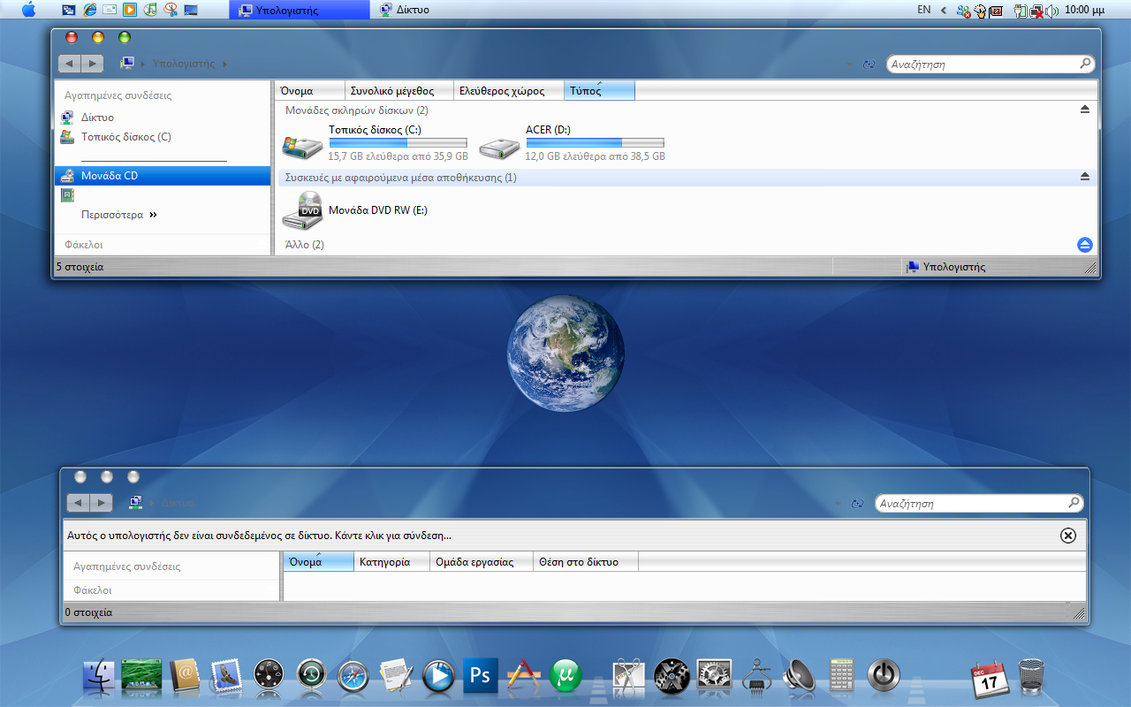1131x707 pixels.
Task: Click the Apple logo in the top bar
Action: [28, 10]
